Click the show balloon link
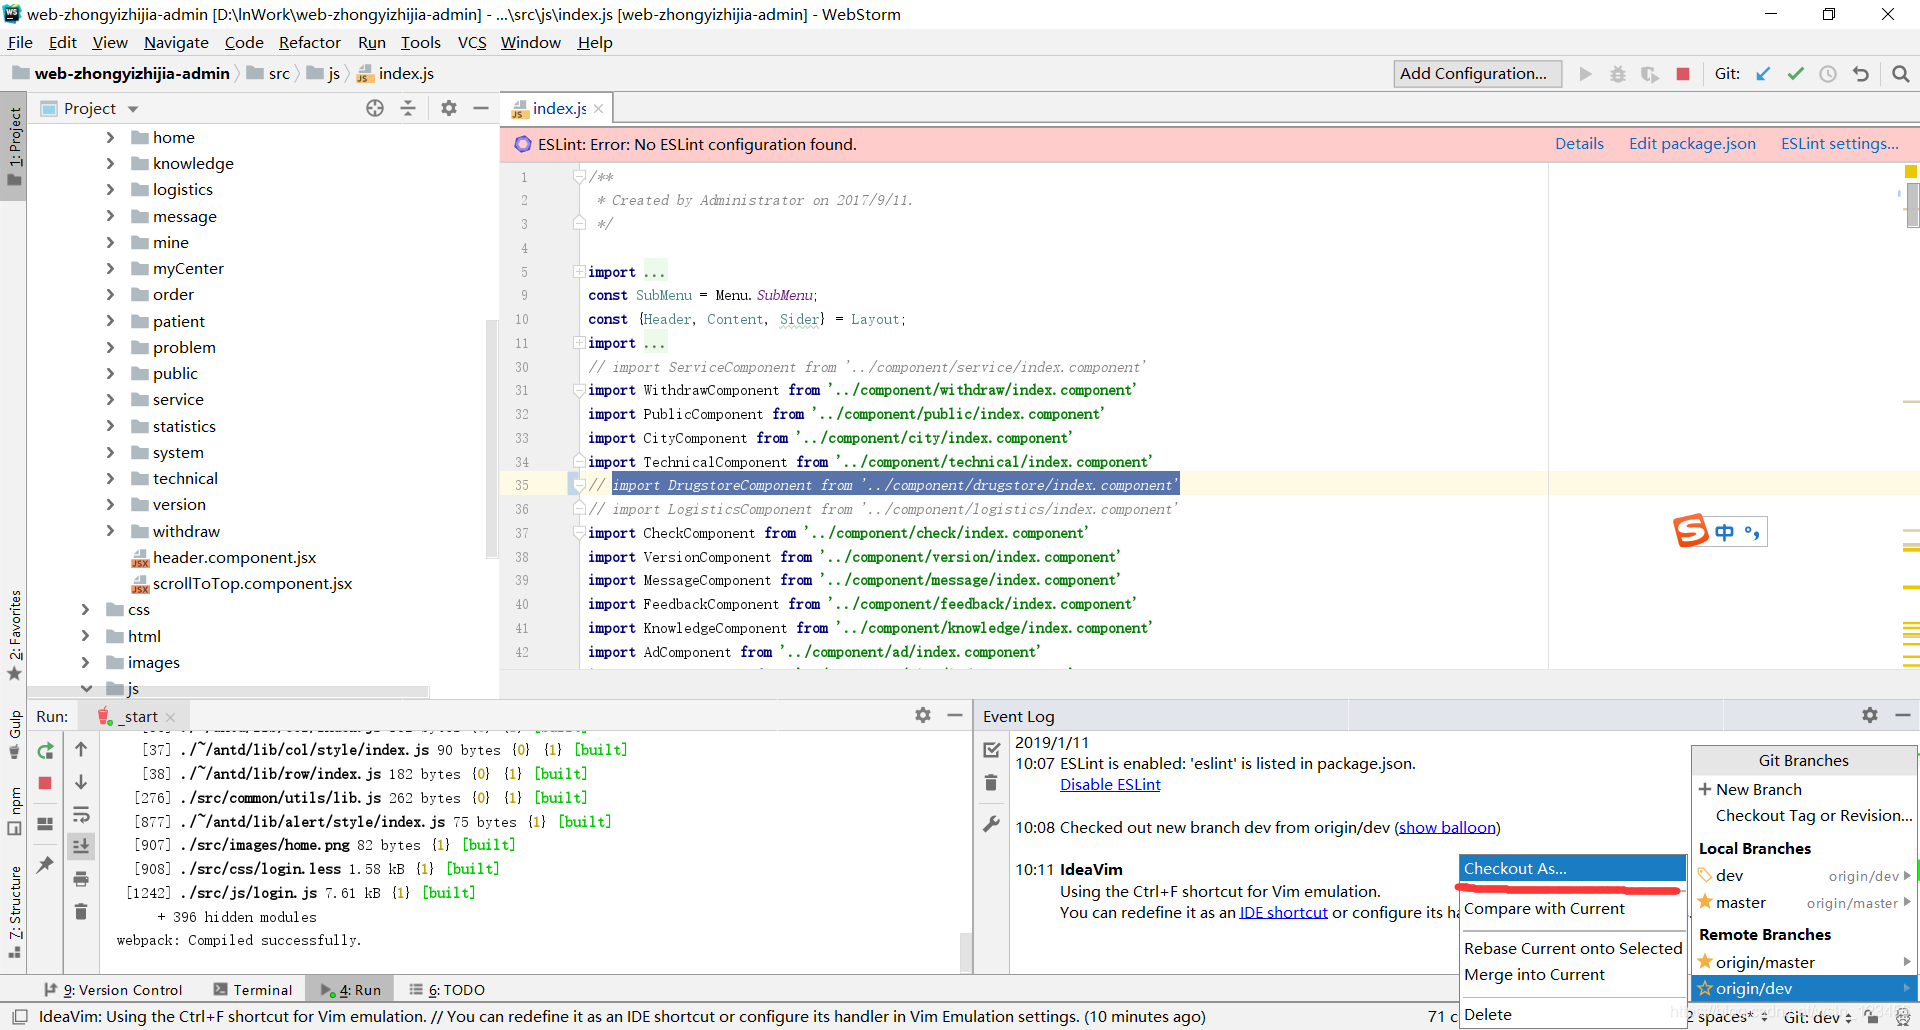The image size is (1920, 1030). (1447, 827)
